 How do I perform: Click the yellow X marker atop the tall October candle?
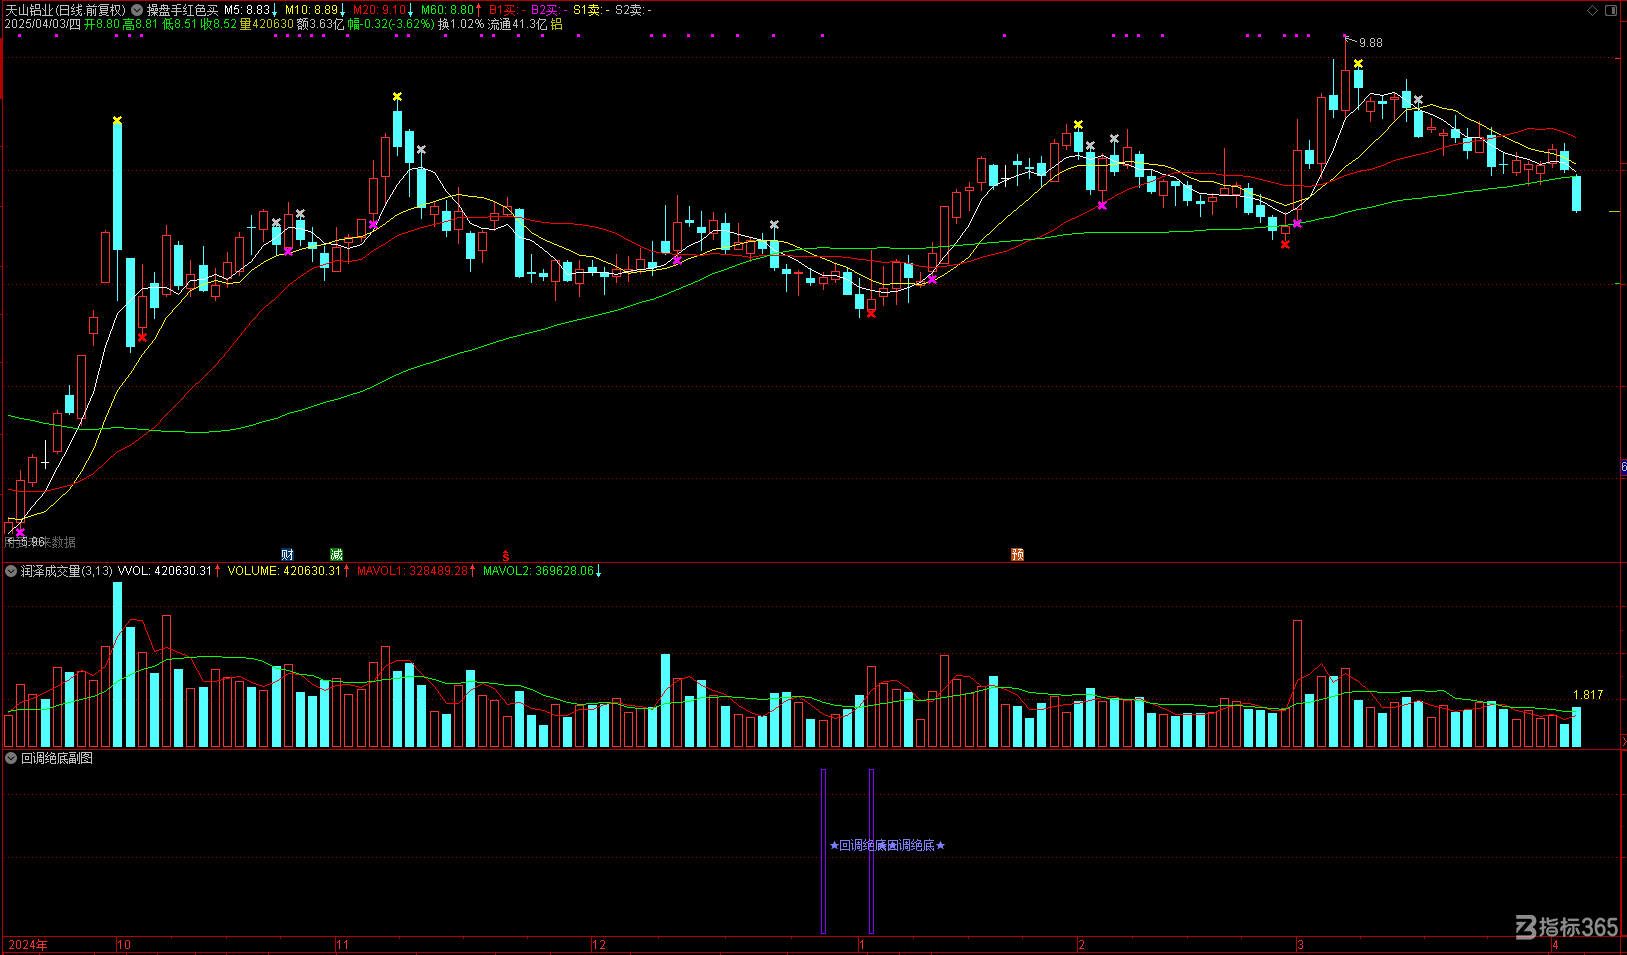117,121
